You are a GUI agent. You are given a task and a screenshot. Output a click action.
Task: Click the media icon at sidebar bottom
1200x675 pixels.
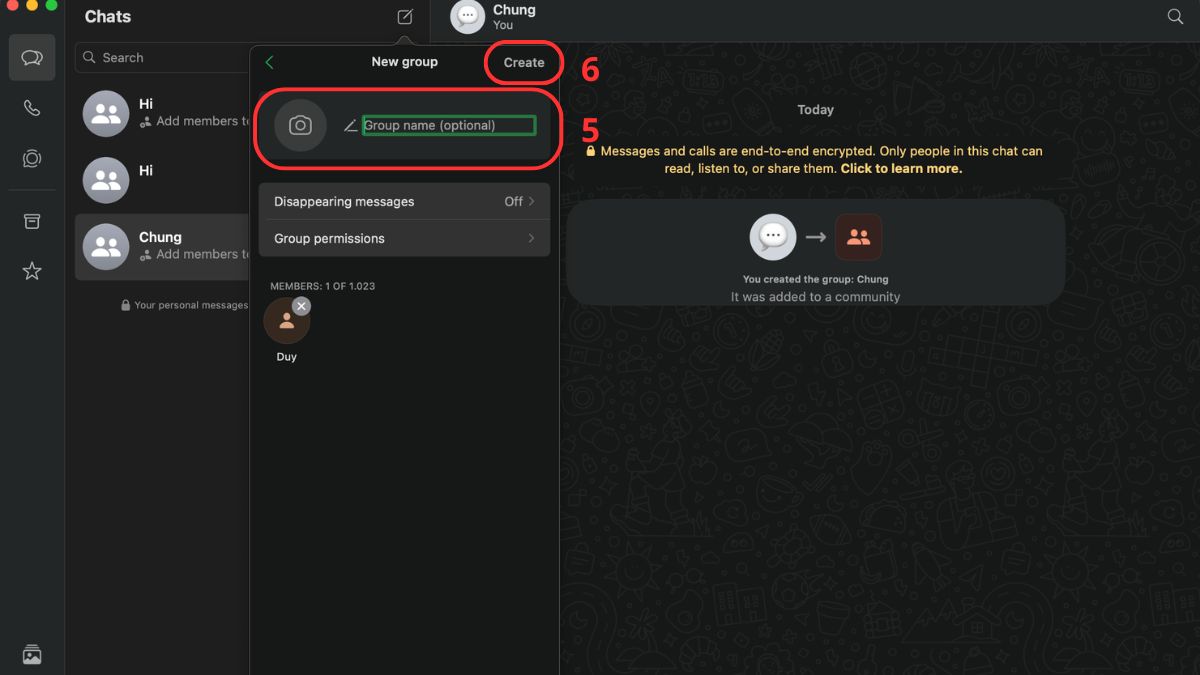32,655
